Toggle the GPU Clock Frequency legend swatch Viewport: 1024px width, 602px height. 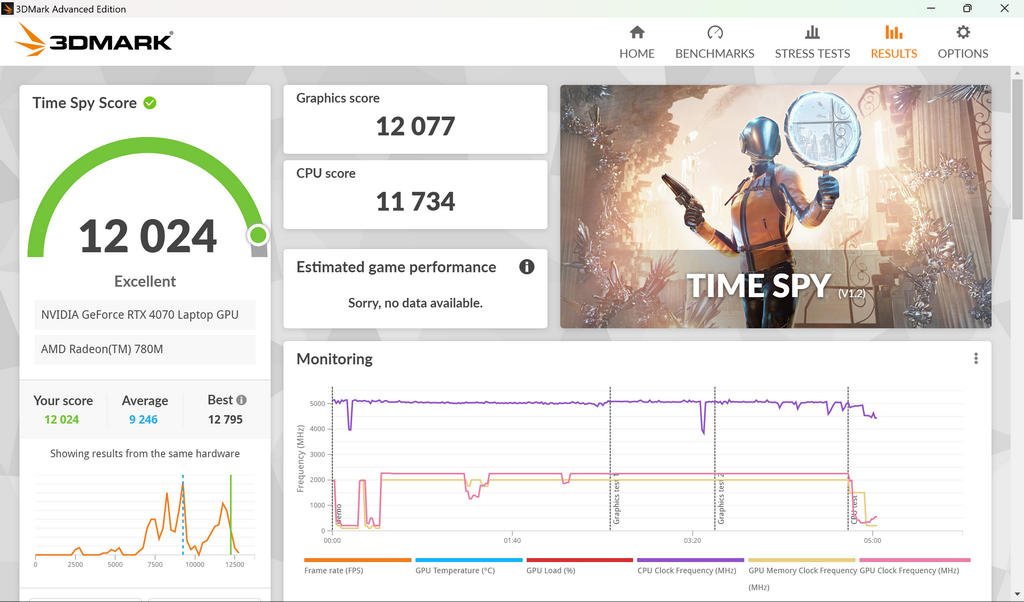(x=914, y=560)
